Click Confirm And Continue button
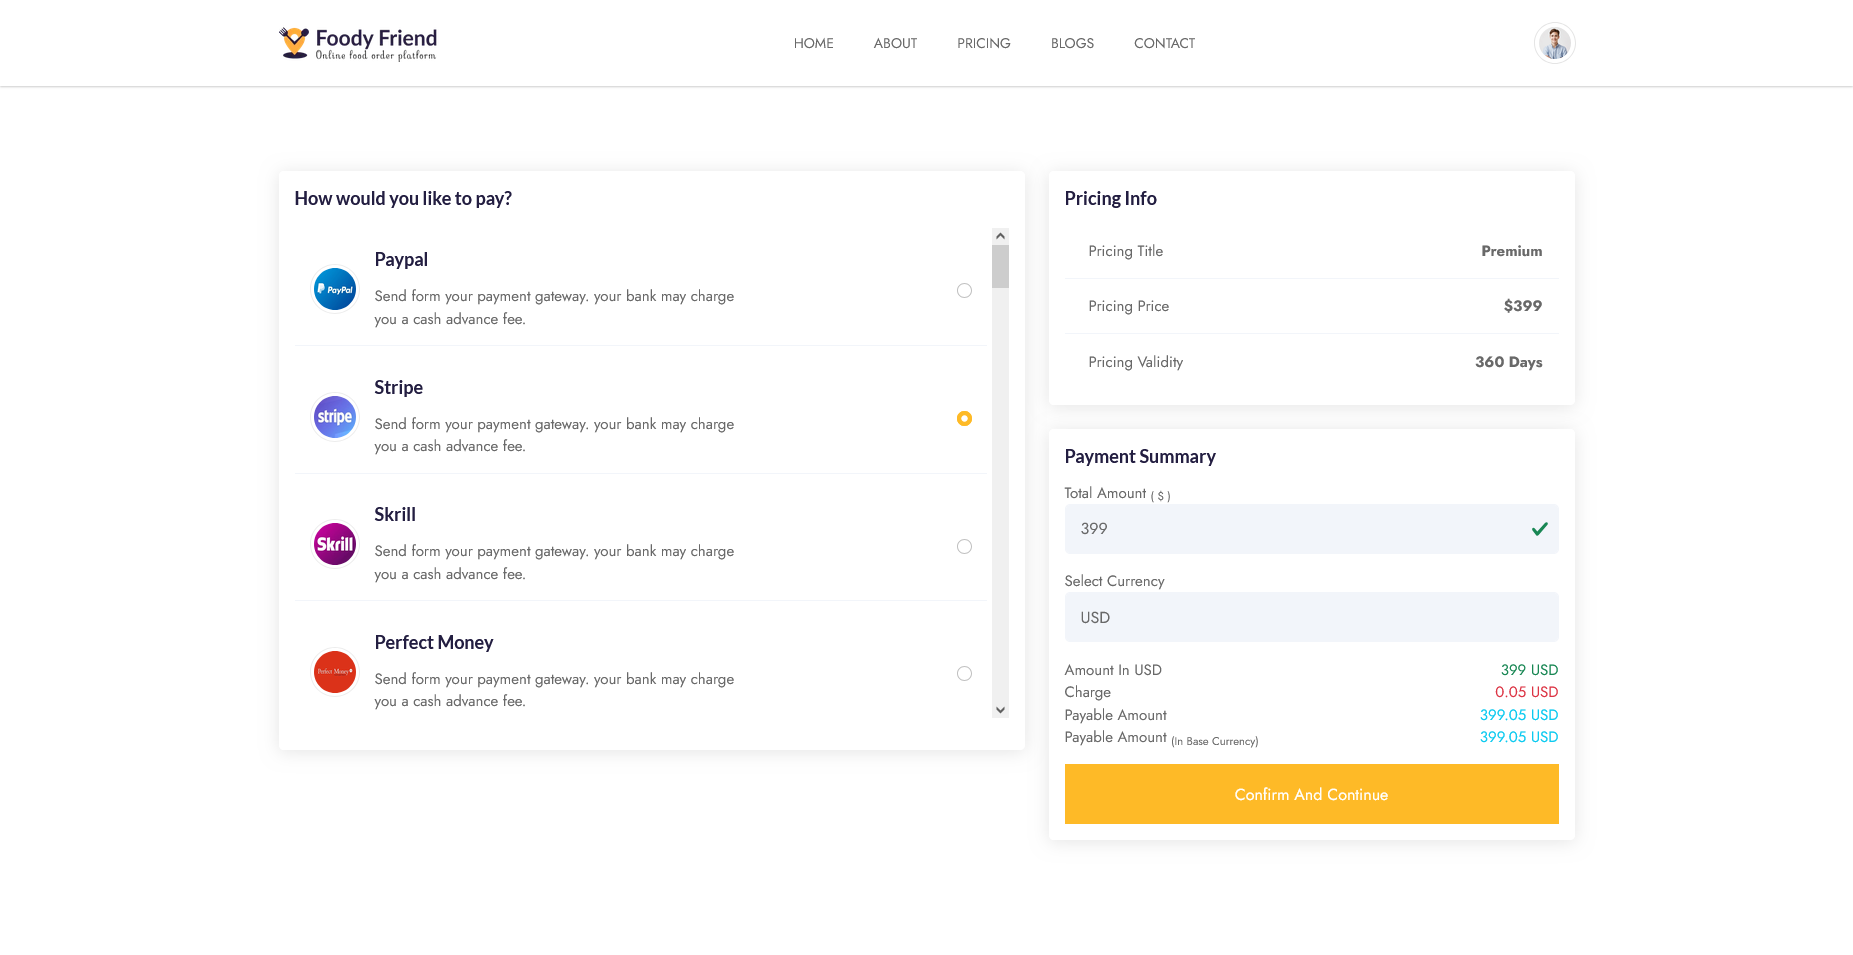This screenshot has width=1853, height=955. pyautogui.click(x=1311, y=794)
